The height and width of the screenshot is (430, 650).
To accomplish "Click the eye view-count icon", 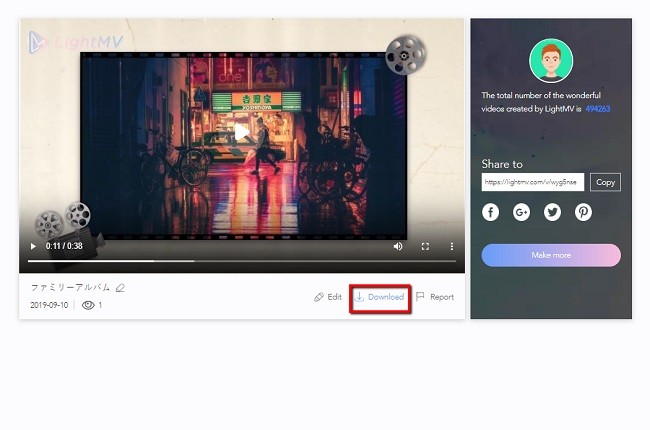I will 88,305.
